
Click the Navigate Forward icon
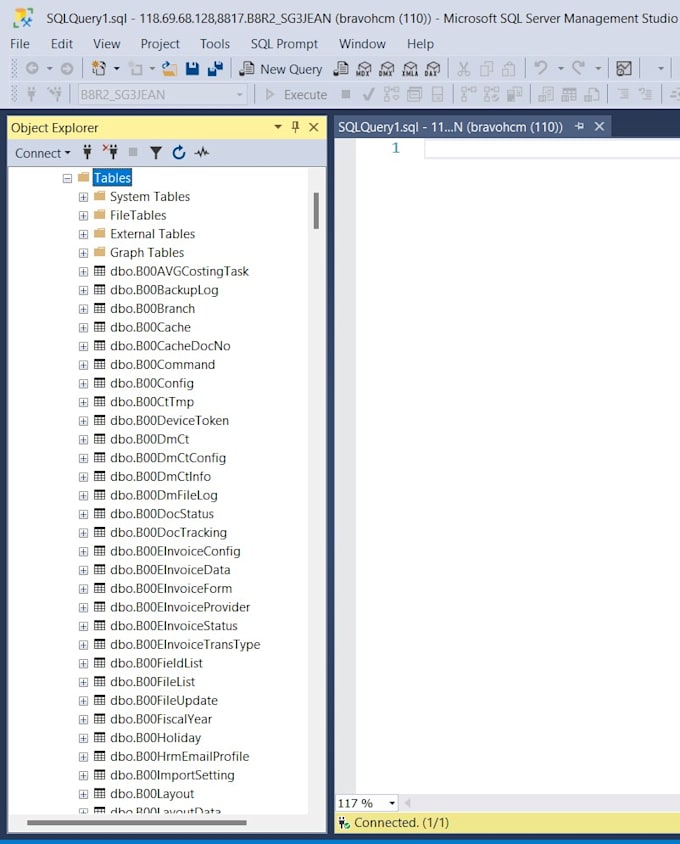pyautogui.click(x=67, y=68)
